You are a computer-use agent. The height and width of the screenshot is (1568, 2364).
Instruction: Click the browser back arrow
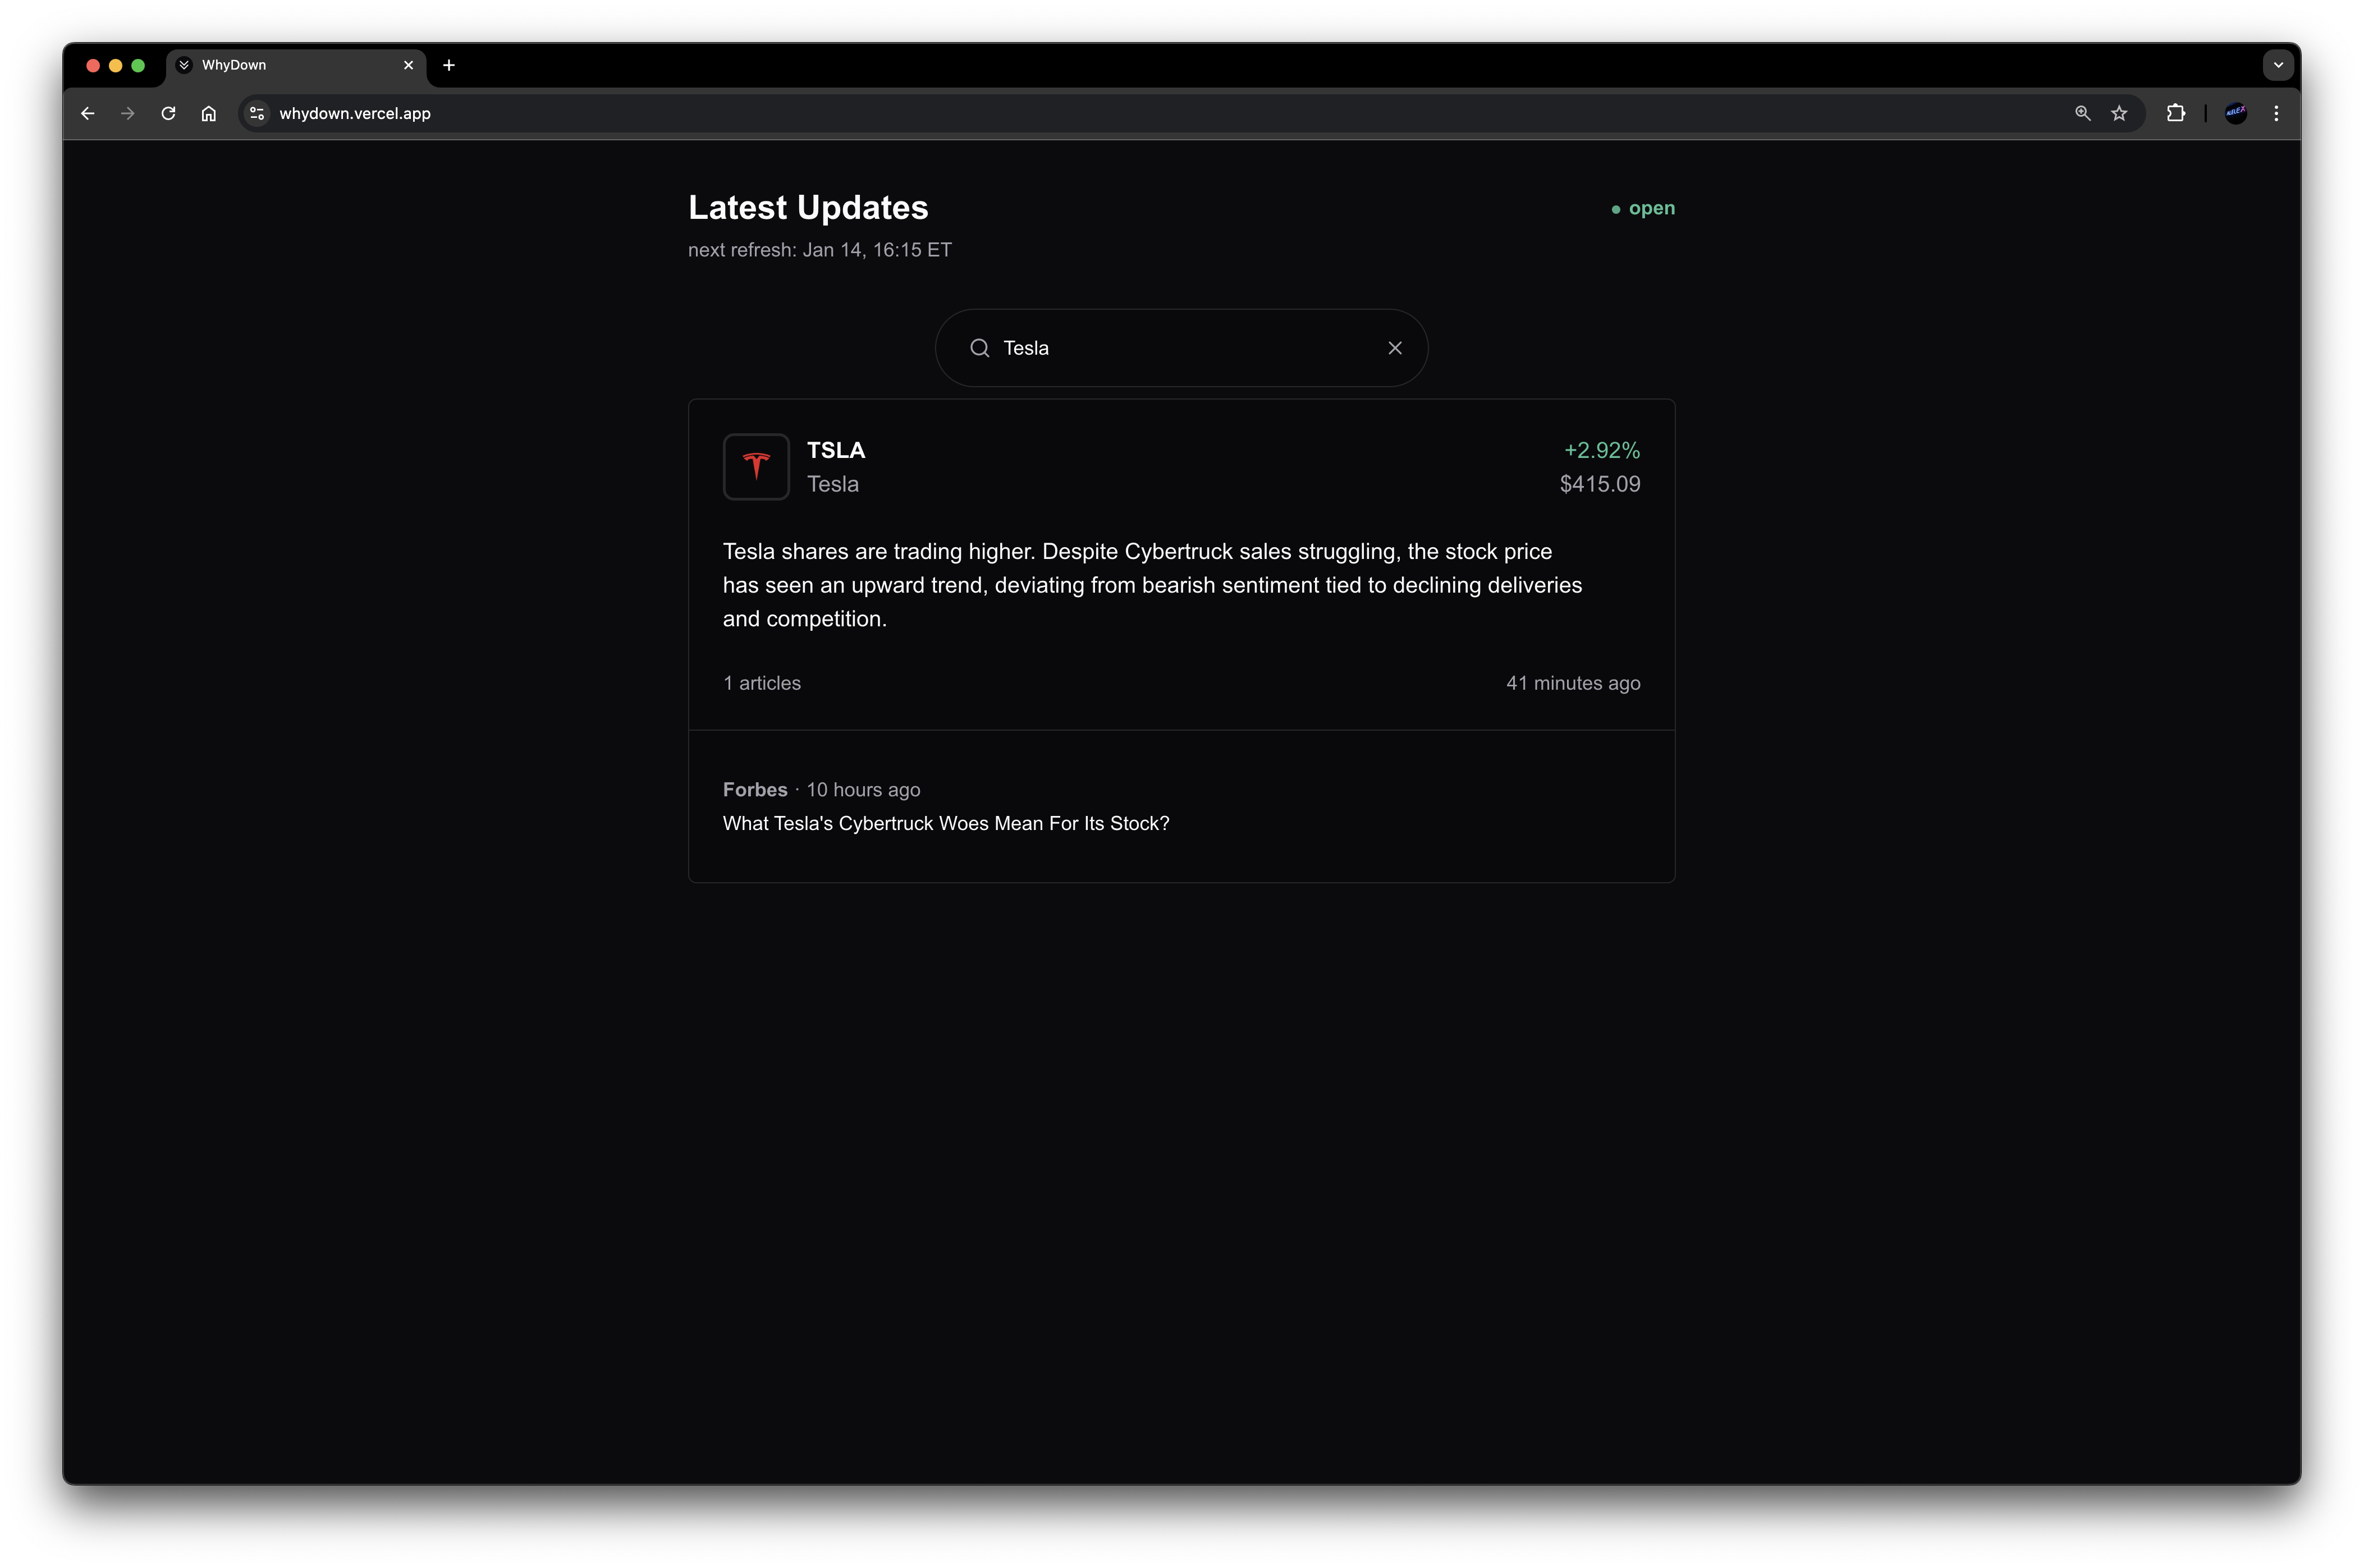tap(88, 114)
